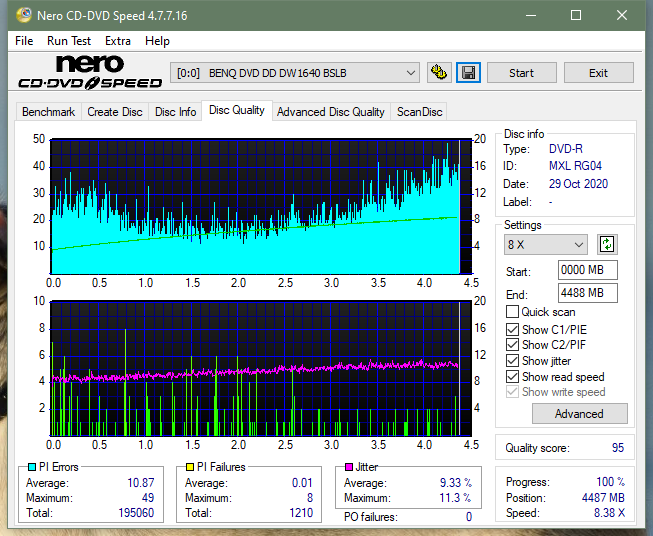This screenshot has height=536, width=653.
Task: Click the PI Errors upper graph
Action: [x=261, y=206]
